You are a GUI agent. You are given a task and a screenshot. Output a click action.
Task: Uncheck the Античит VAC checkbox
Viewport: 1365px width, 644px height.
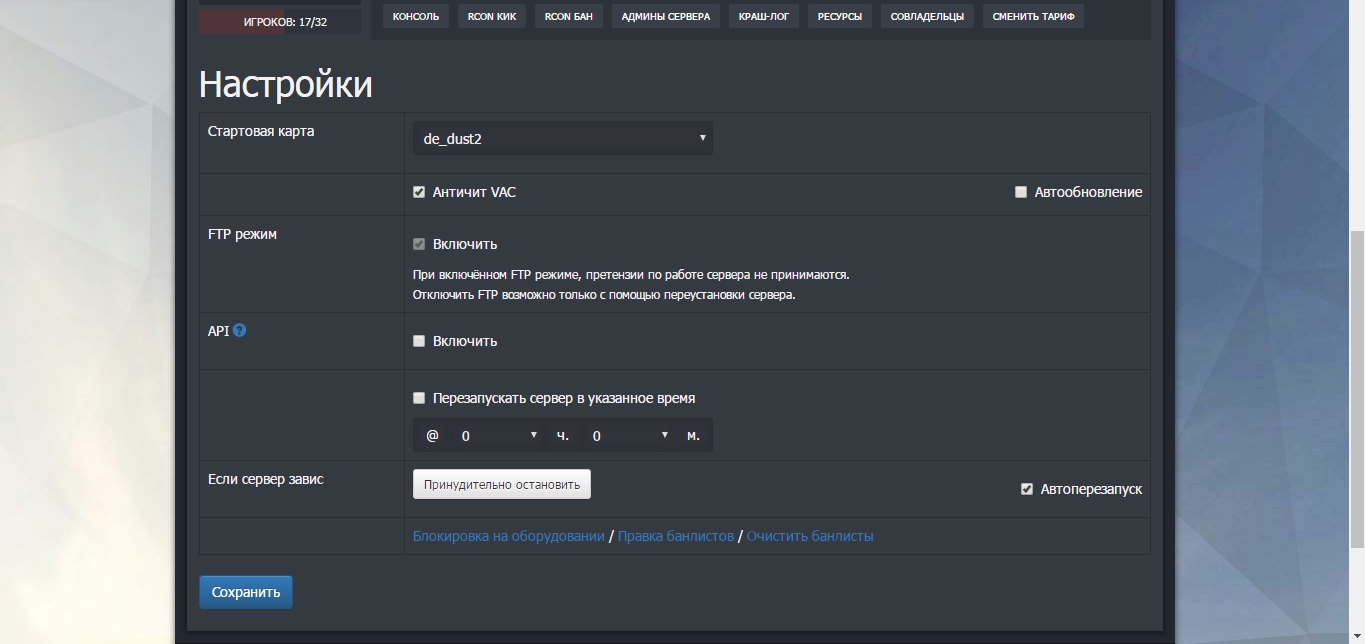coord(419,192)
